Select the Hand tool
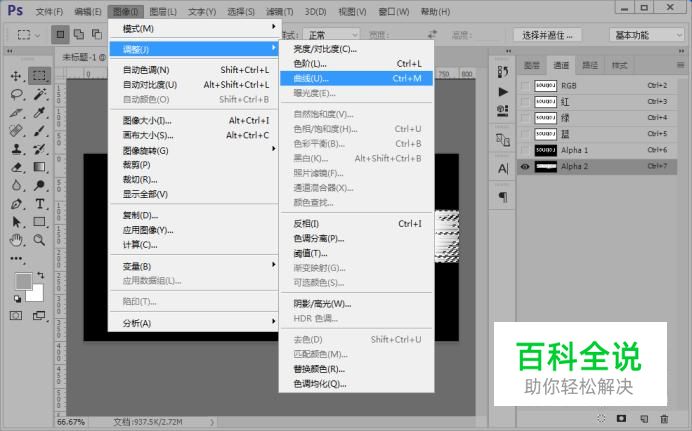Screen dimensions: 692x431 pyautogui.click(x=16, y=240)
